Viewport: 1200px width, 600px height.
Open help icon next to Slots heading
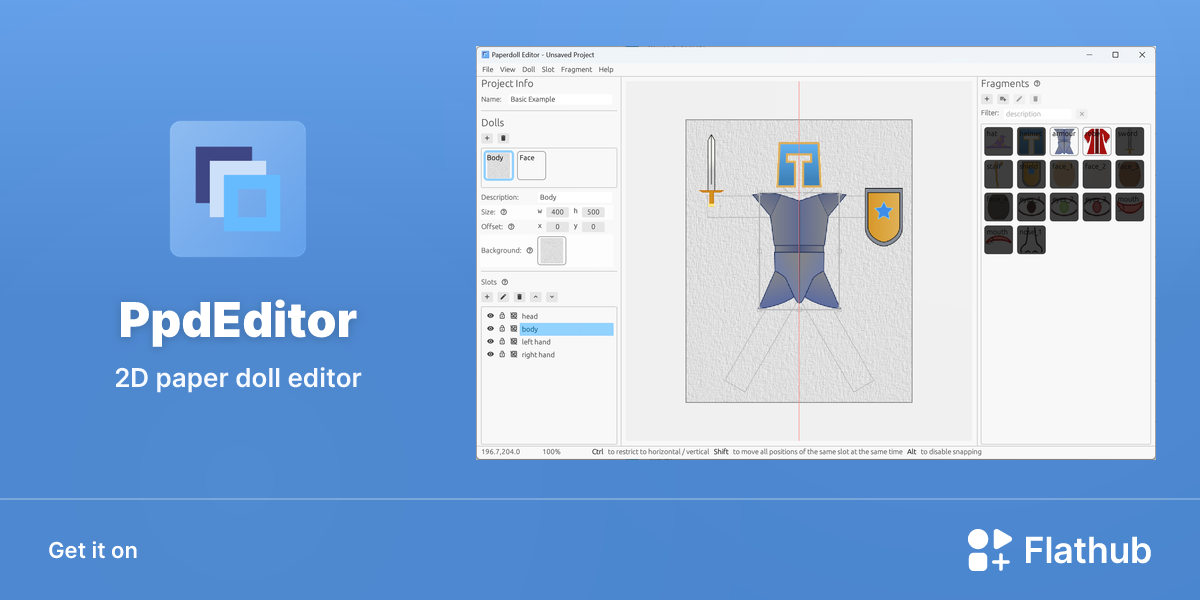pos(505,282)
